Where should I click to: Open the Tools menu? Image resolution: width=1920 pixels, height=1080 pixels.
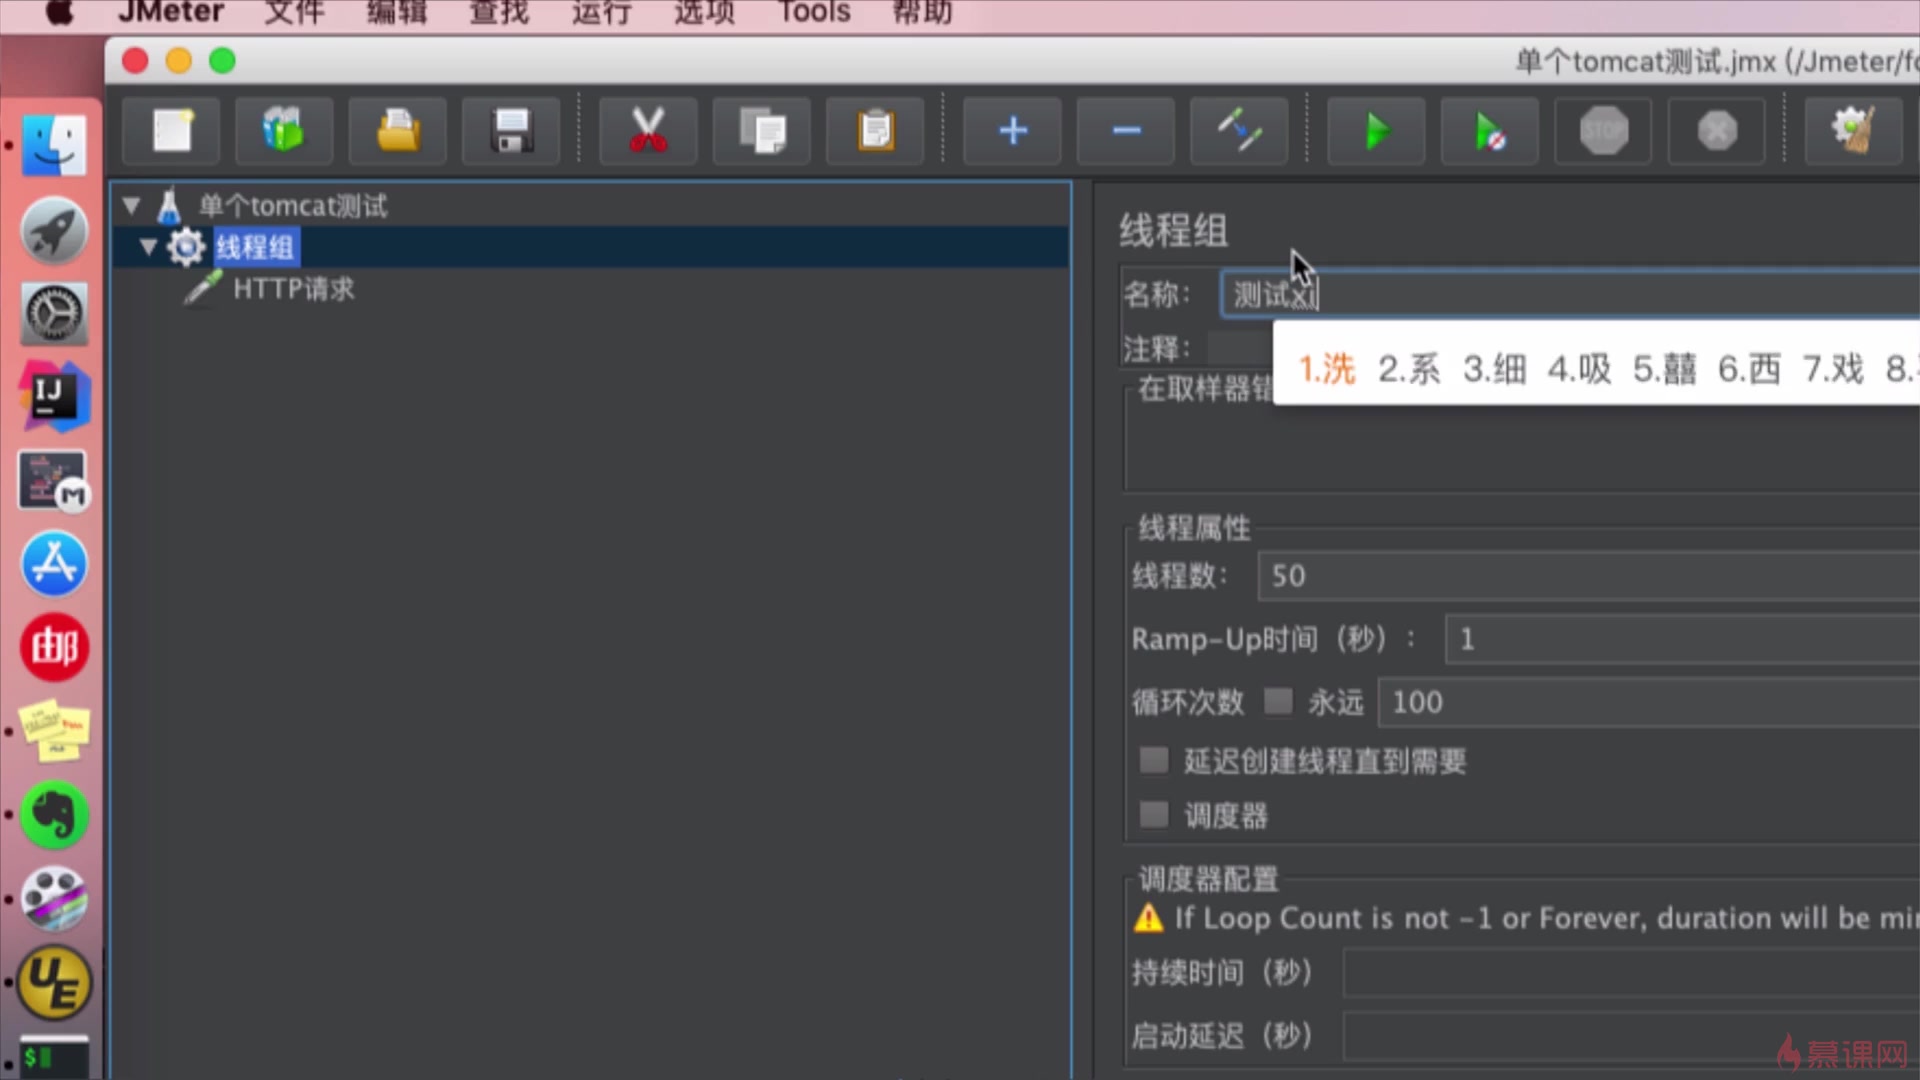click(813, 13)
